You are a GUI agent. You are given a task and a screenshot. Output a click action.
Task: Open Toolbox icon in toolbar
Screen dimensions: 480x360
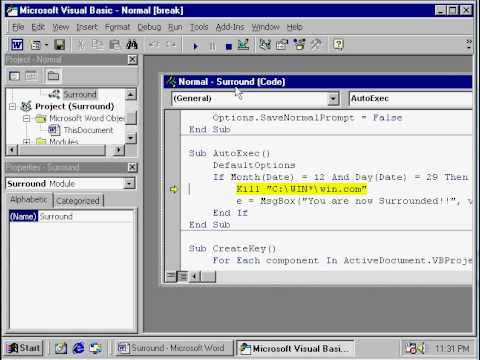click(316, 44)
